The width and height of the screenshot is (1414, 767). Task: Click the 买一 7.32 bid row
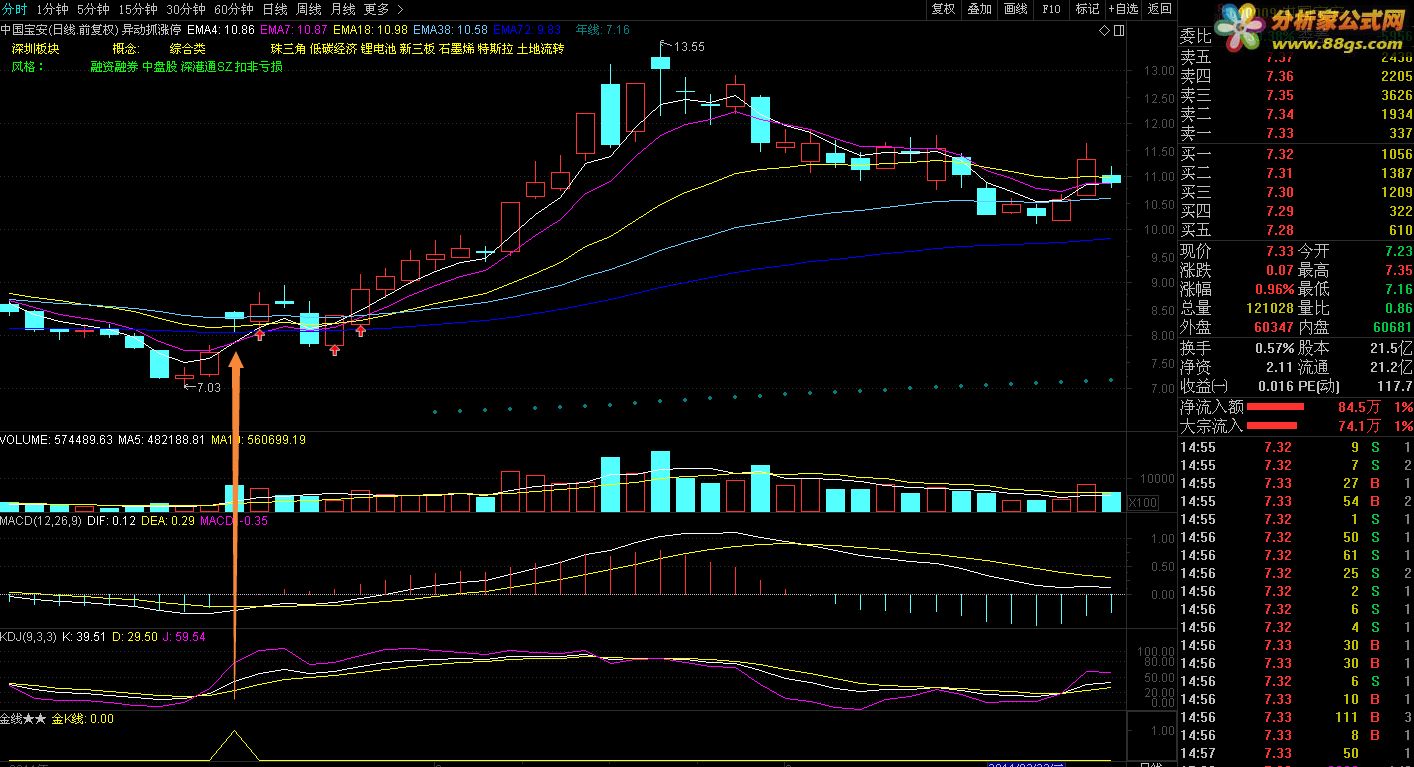tap(1296, 154)
